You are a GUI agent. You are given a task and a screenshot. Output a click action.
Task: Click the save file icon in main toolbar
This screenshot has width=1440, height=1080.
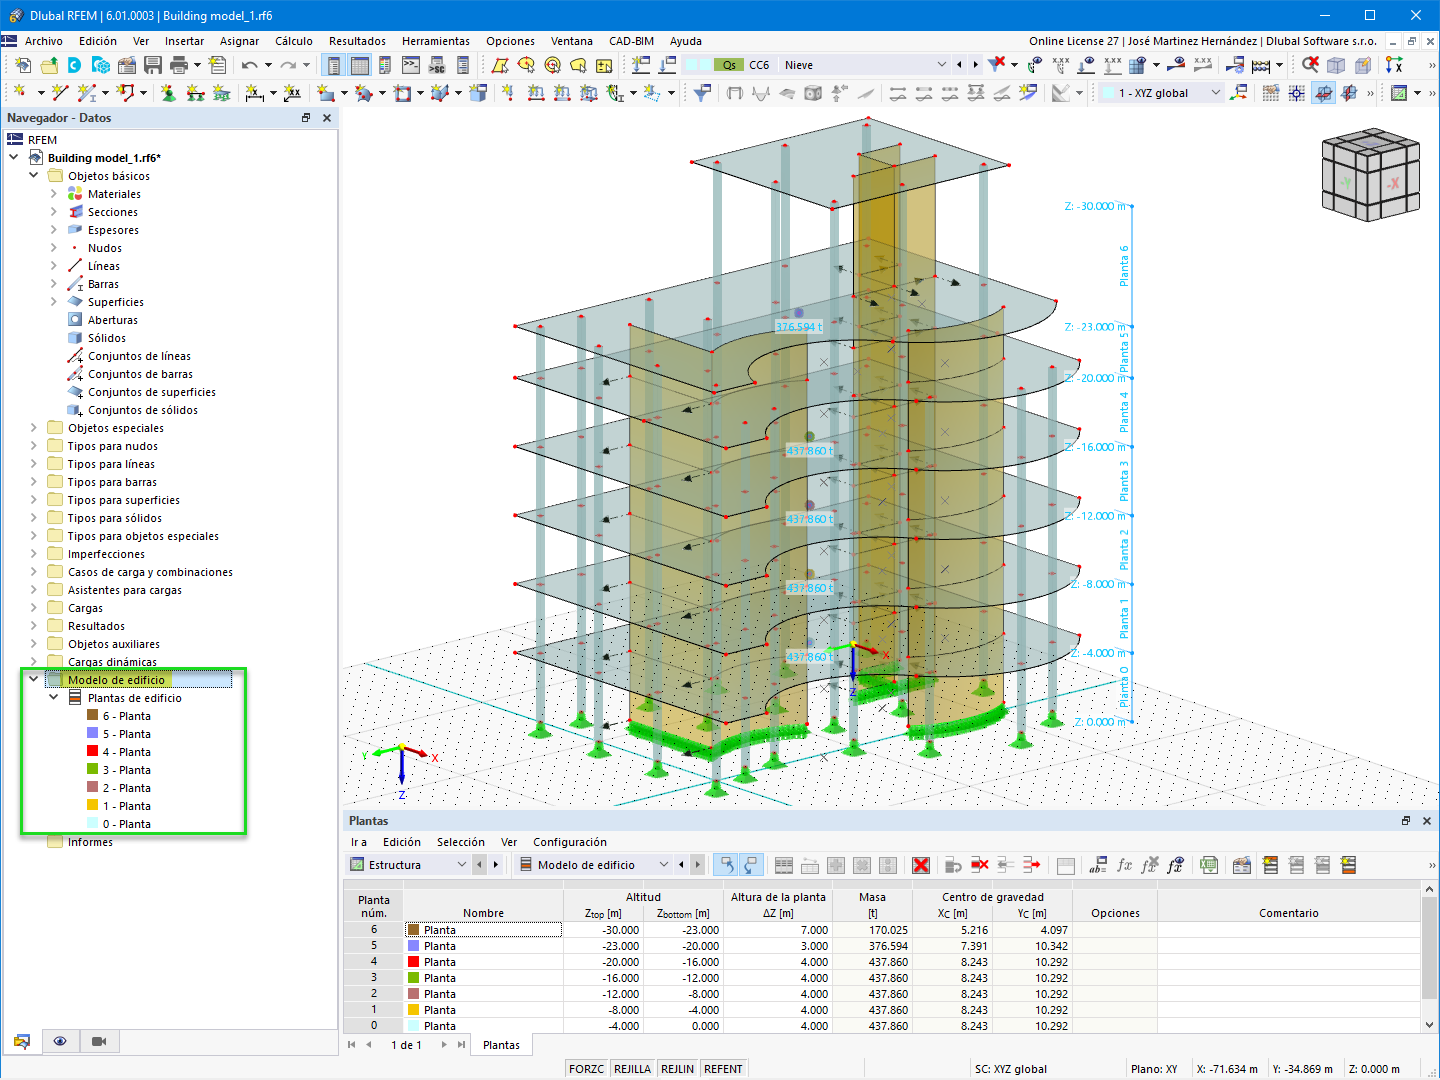152,63
